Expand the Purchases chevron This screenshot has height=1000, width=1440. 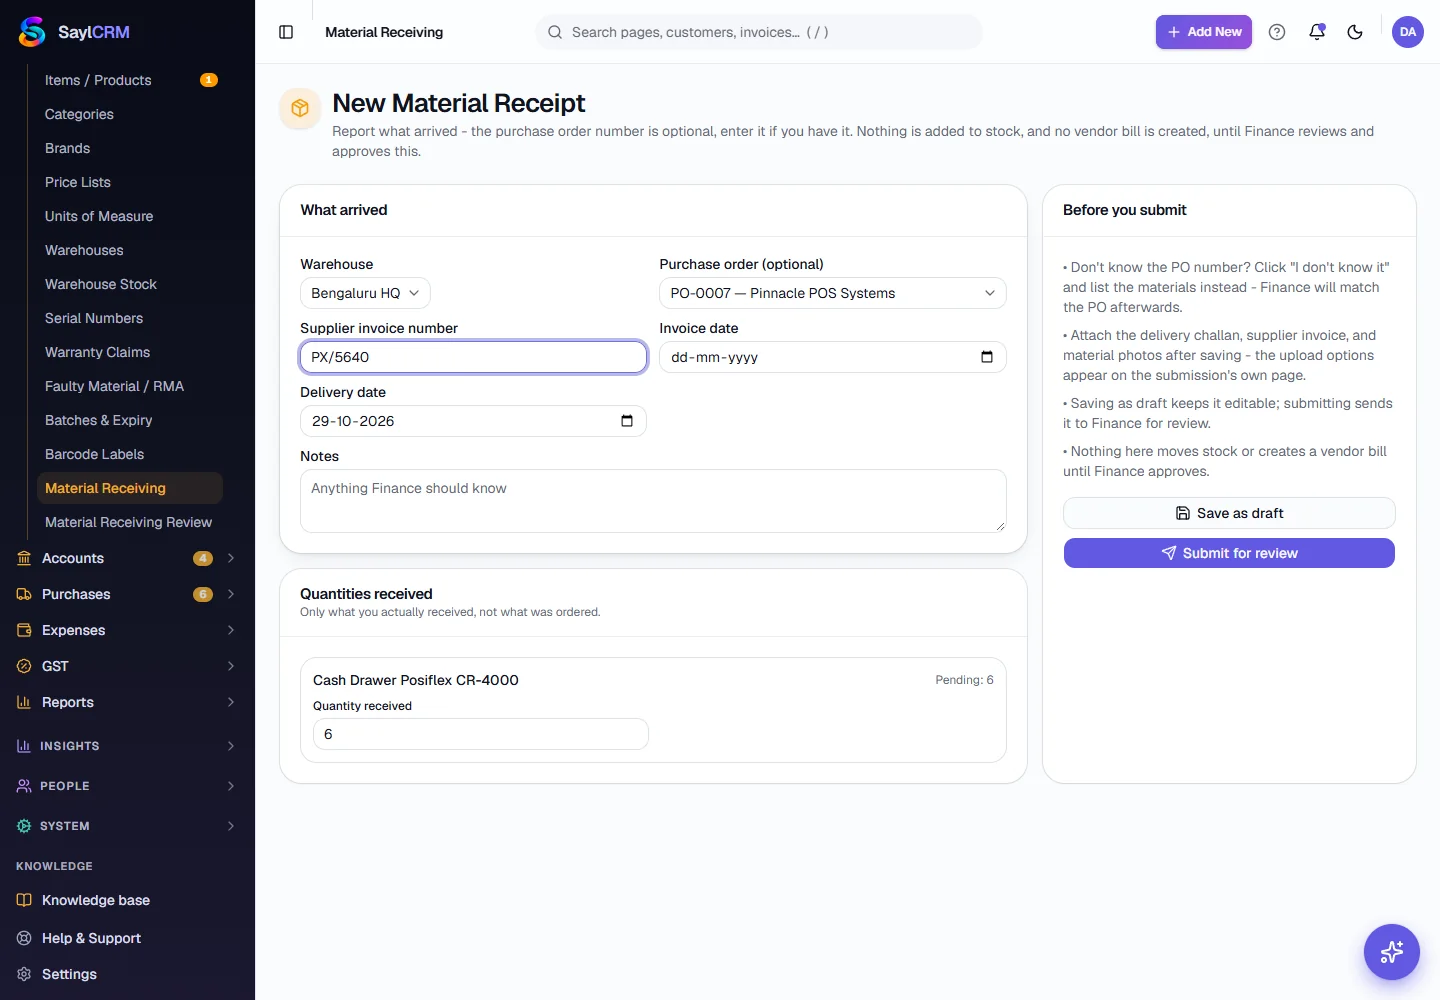pyautogui.click(x=231, y=594)
